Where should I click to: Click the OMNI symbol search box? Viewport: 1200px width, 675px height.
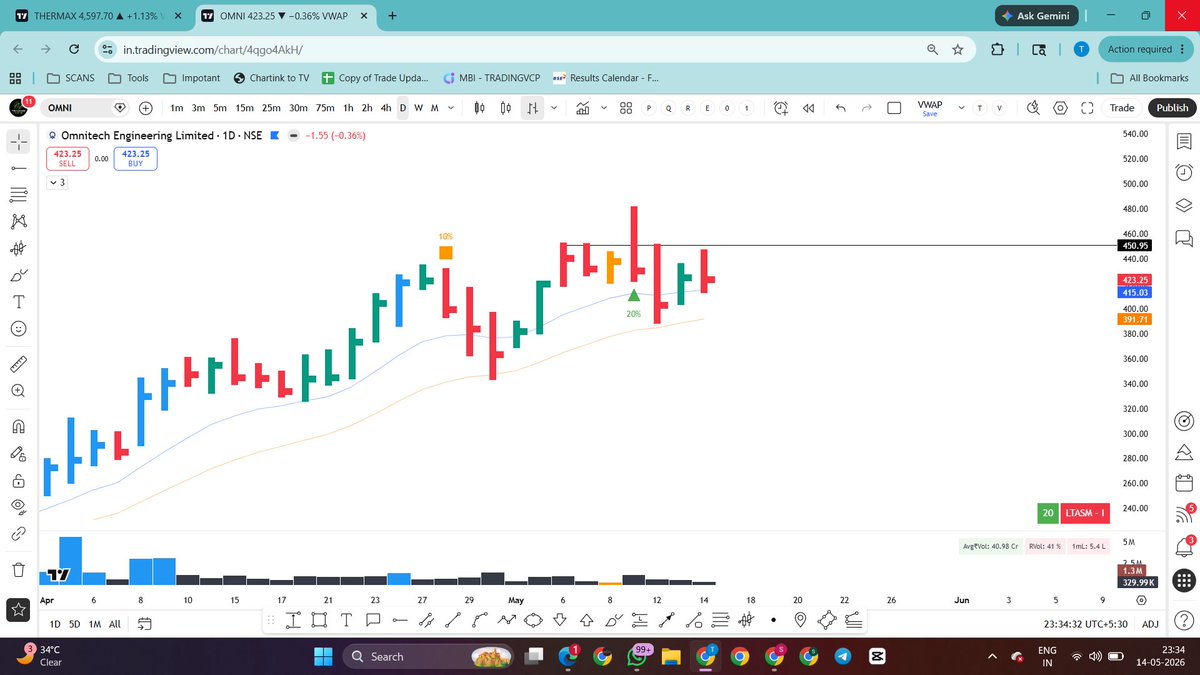85,108
